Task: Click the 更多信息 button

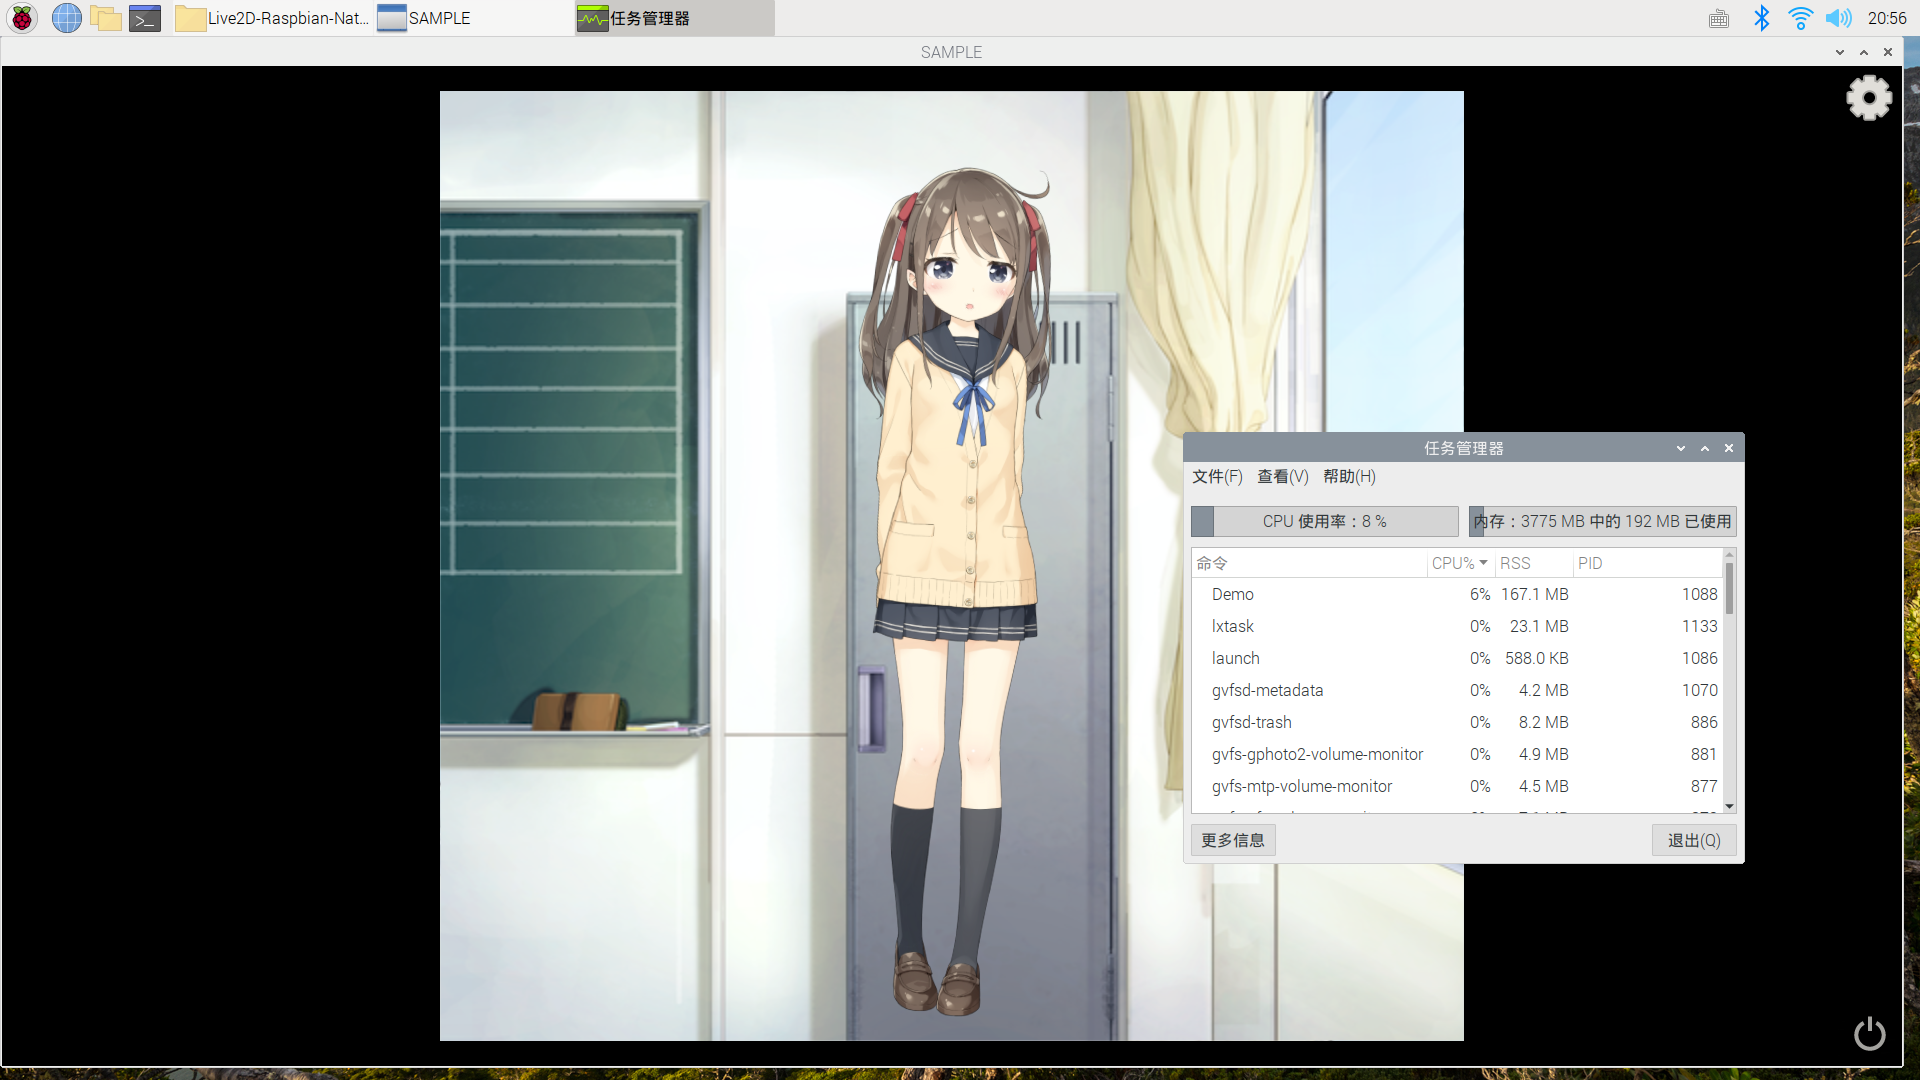Action: click(x=1232, y=841)
